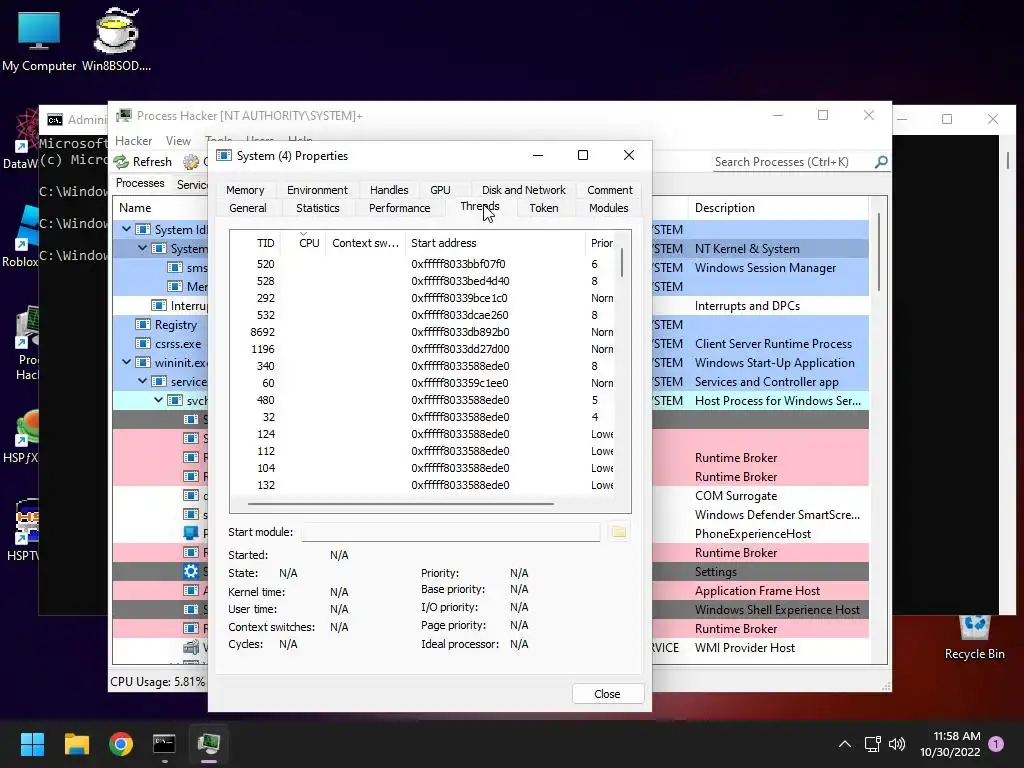Open the taskbar clock showing 11:58 AM
This screenshot has width=1024, height=768.
click(x=950, y=744)
